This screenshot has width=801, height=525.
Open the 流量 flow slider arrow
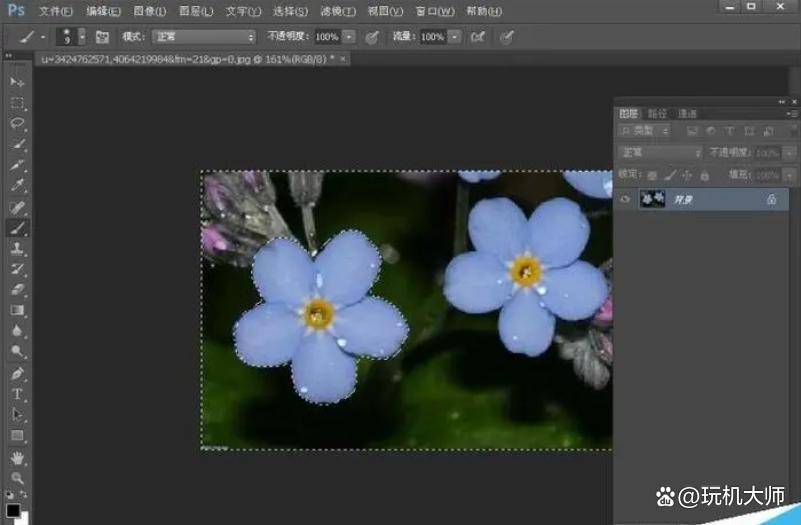pyautogui.click(x=455, y=37)
